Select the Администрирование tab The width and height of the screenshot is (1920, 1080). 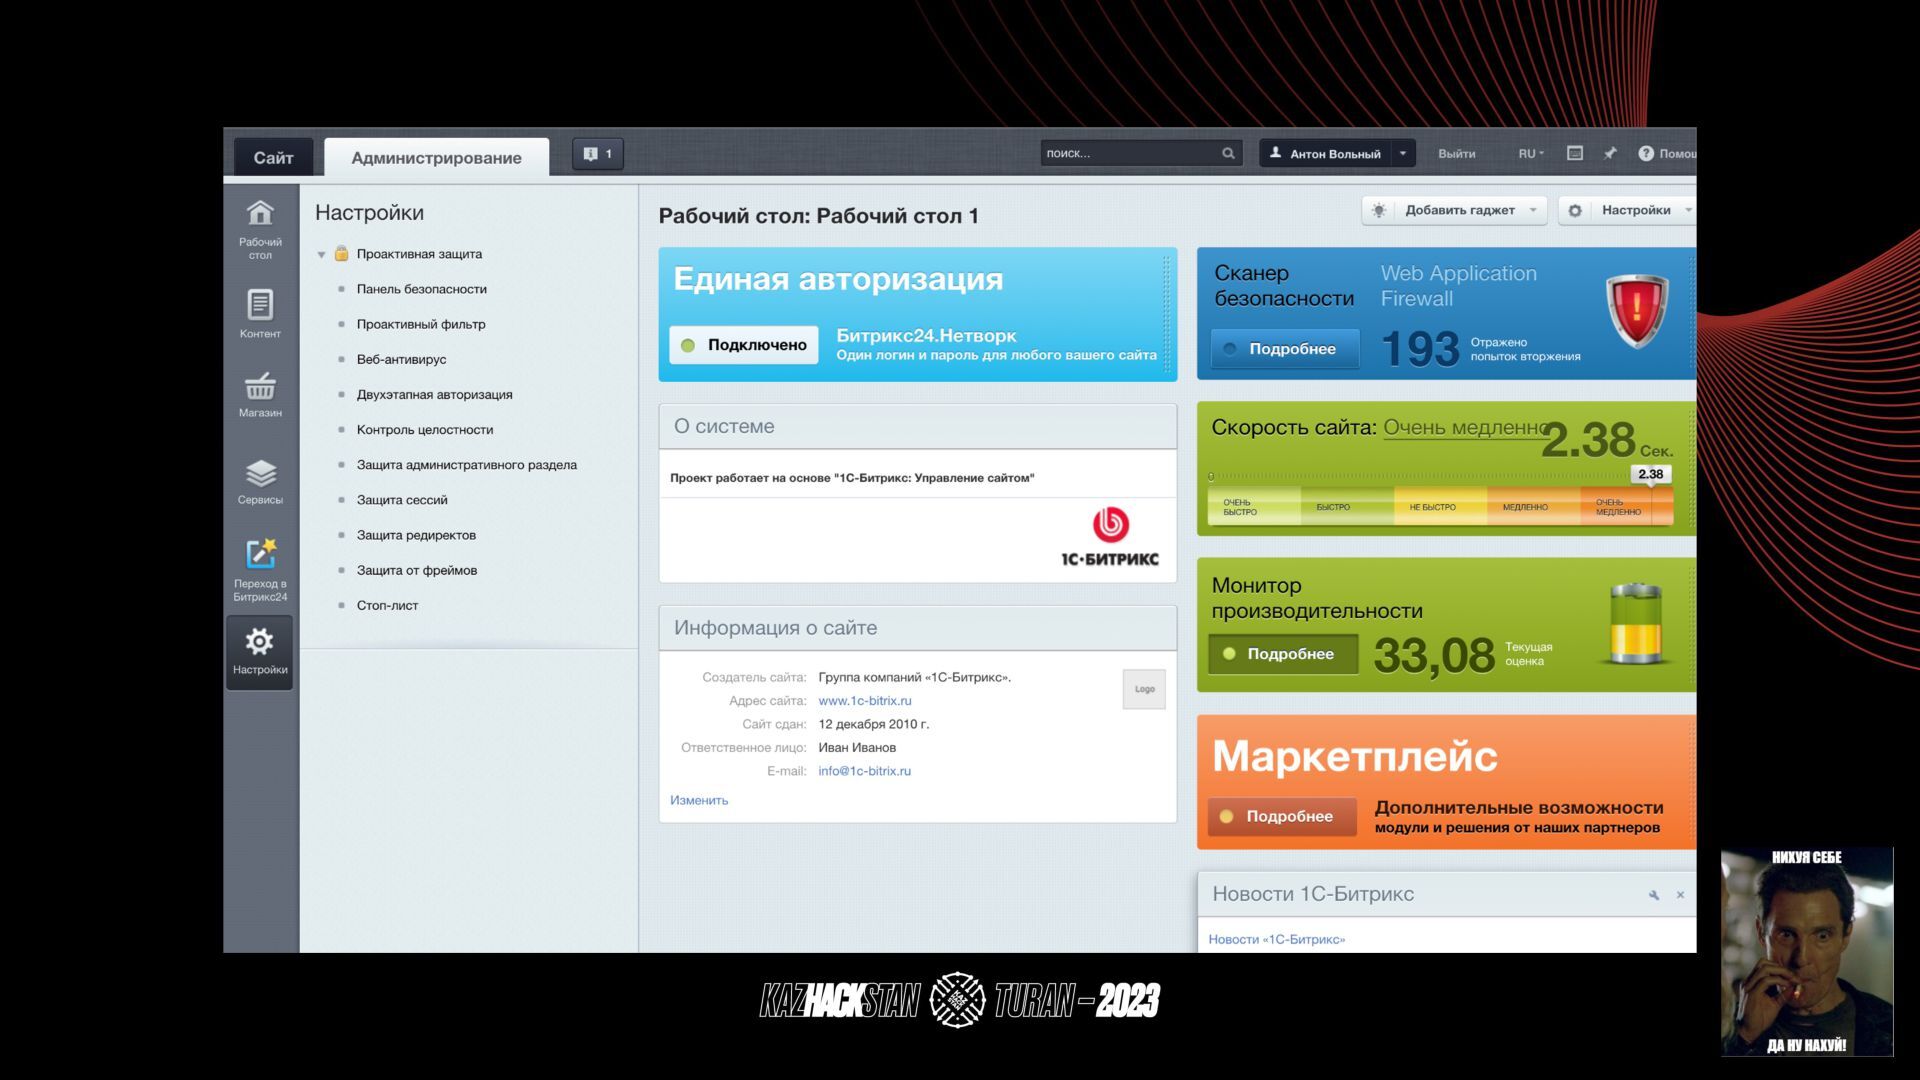[436, 158]
